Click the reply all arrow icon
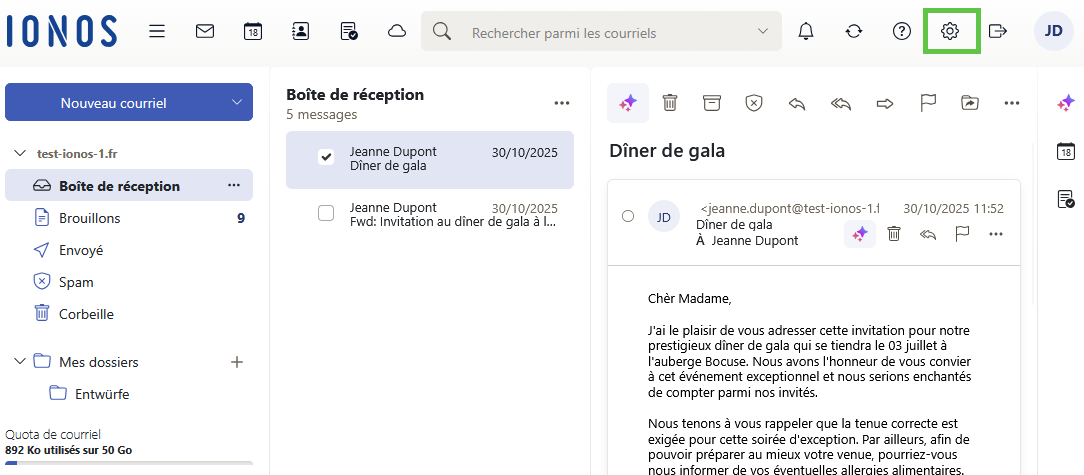Image resolution: width=1084 pixels, height=475 pixels. (840, 102)
